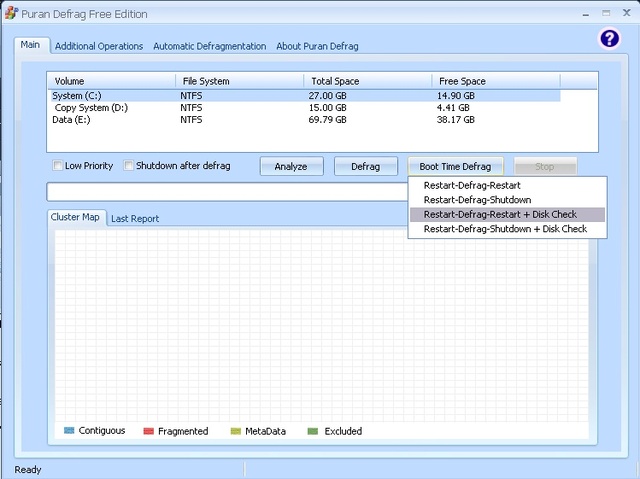Open the blue help question mark icon

tap(609, 39)
